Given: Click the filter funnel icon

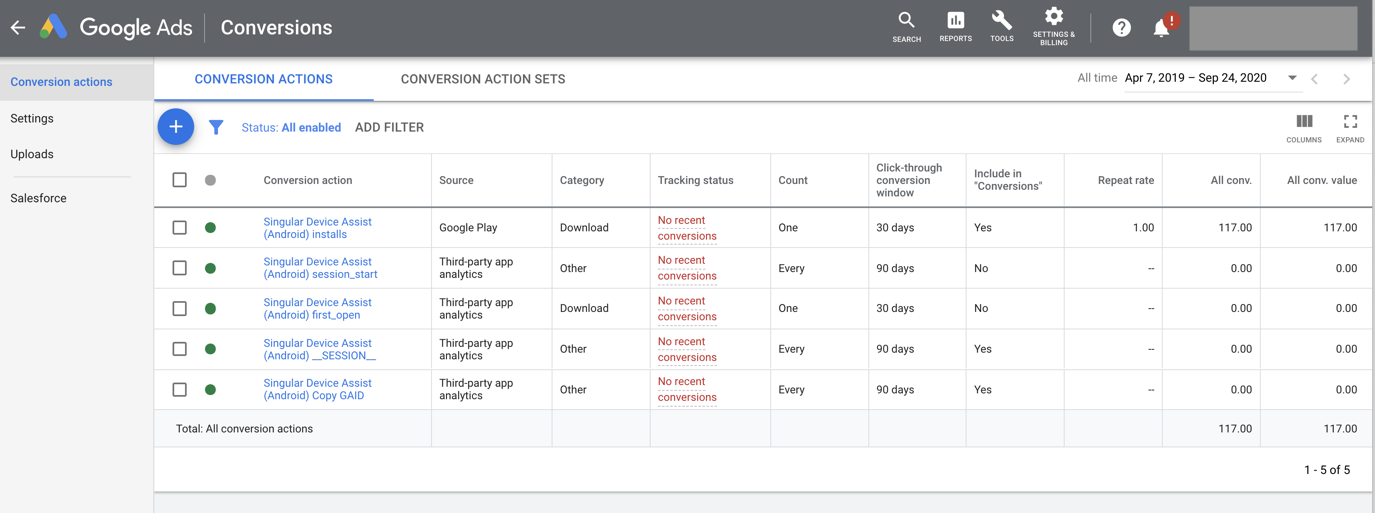Looking at the screenshot, I should tap(216, 127).
